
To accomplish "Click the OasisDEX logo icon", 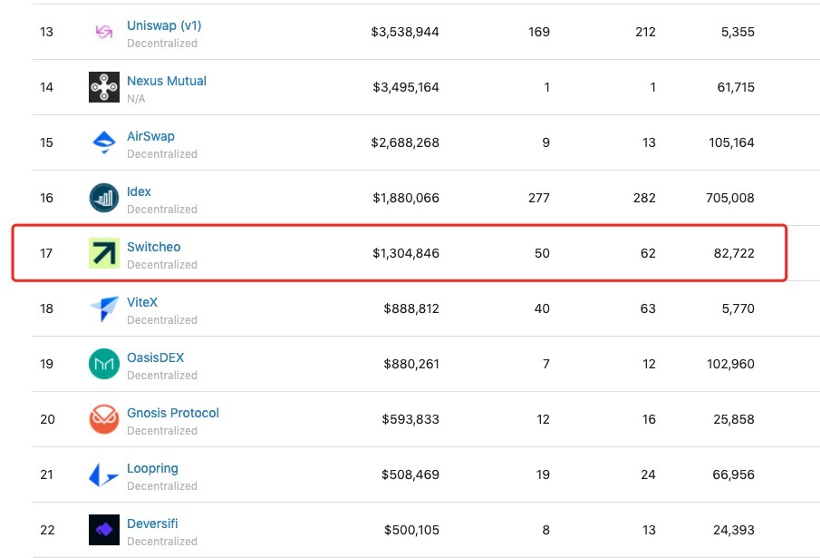I will pyautogui.click(x=104, y=363).
